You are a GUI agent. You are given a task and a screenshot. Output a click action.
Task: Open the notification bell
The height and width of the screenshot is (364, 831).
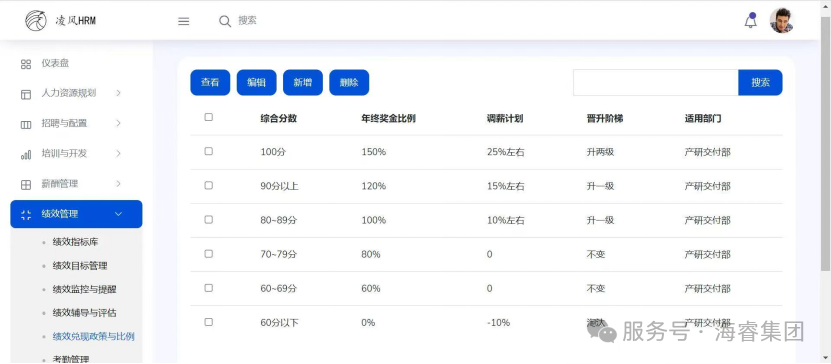[x=750, y=21]
